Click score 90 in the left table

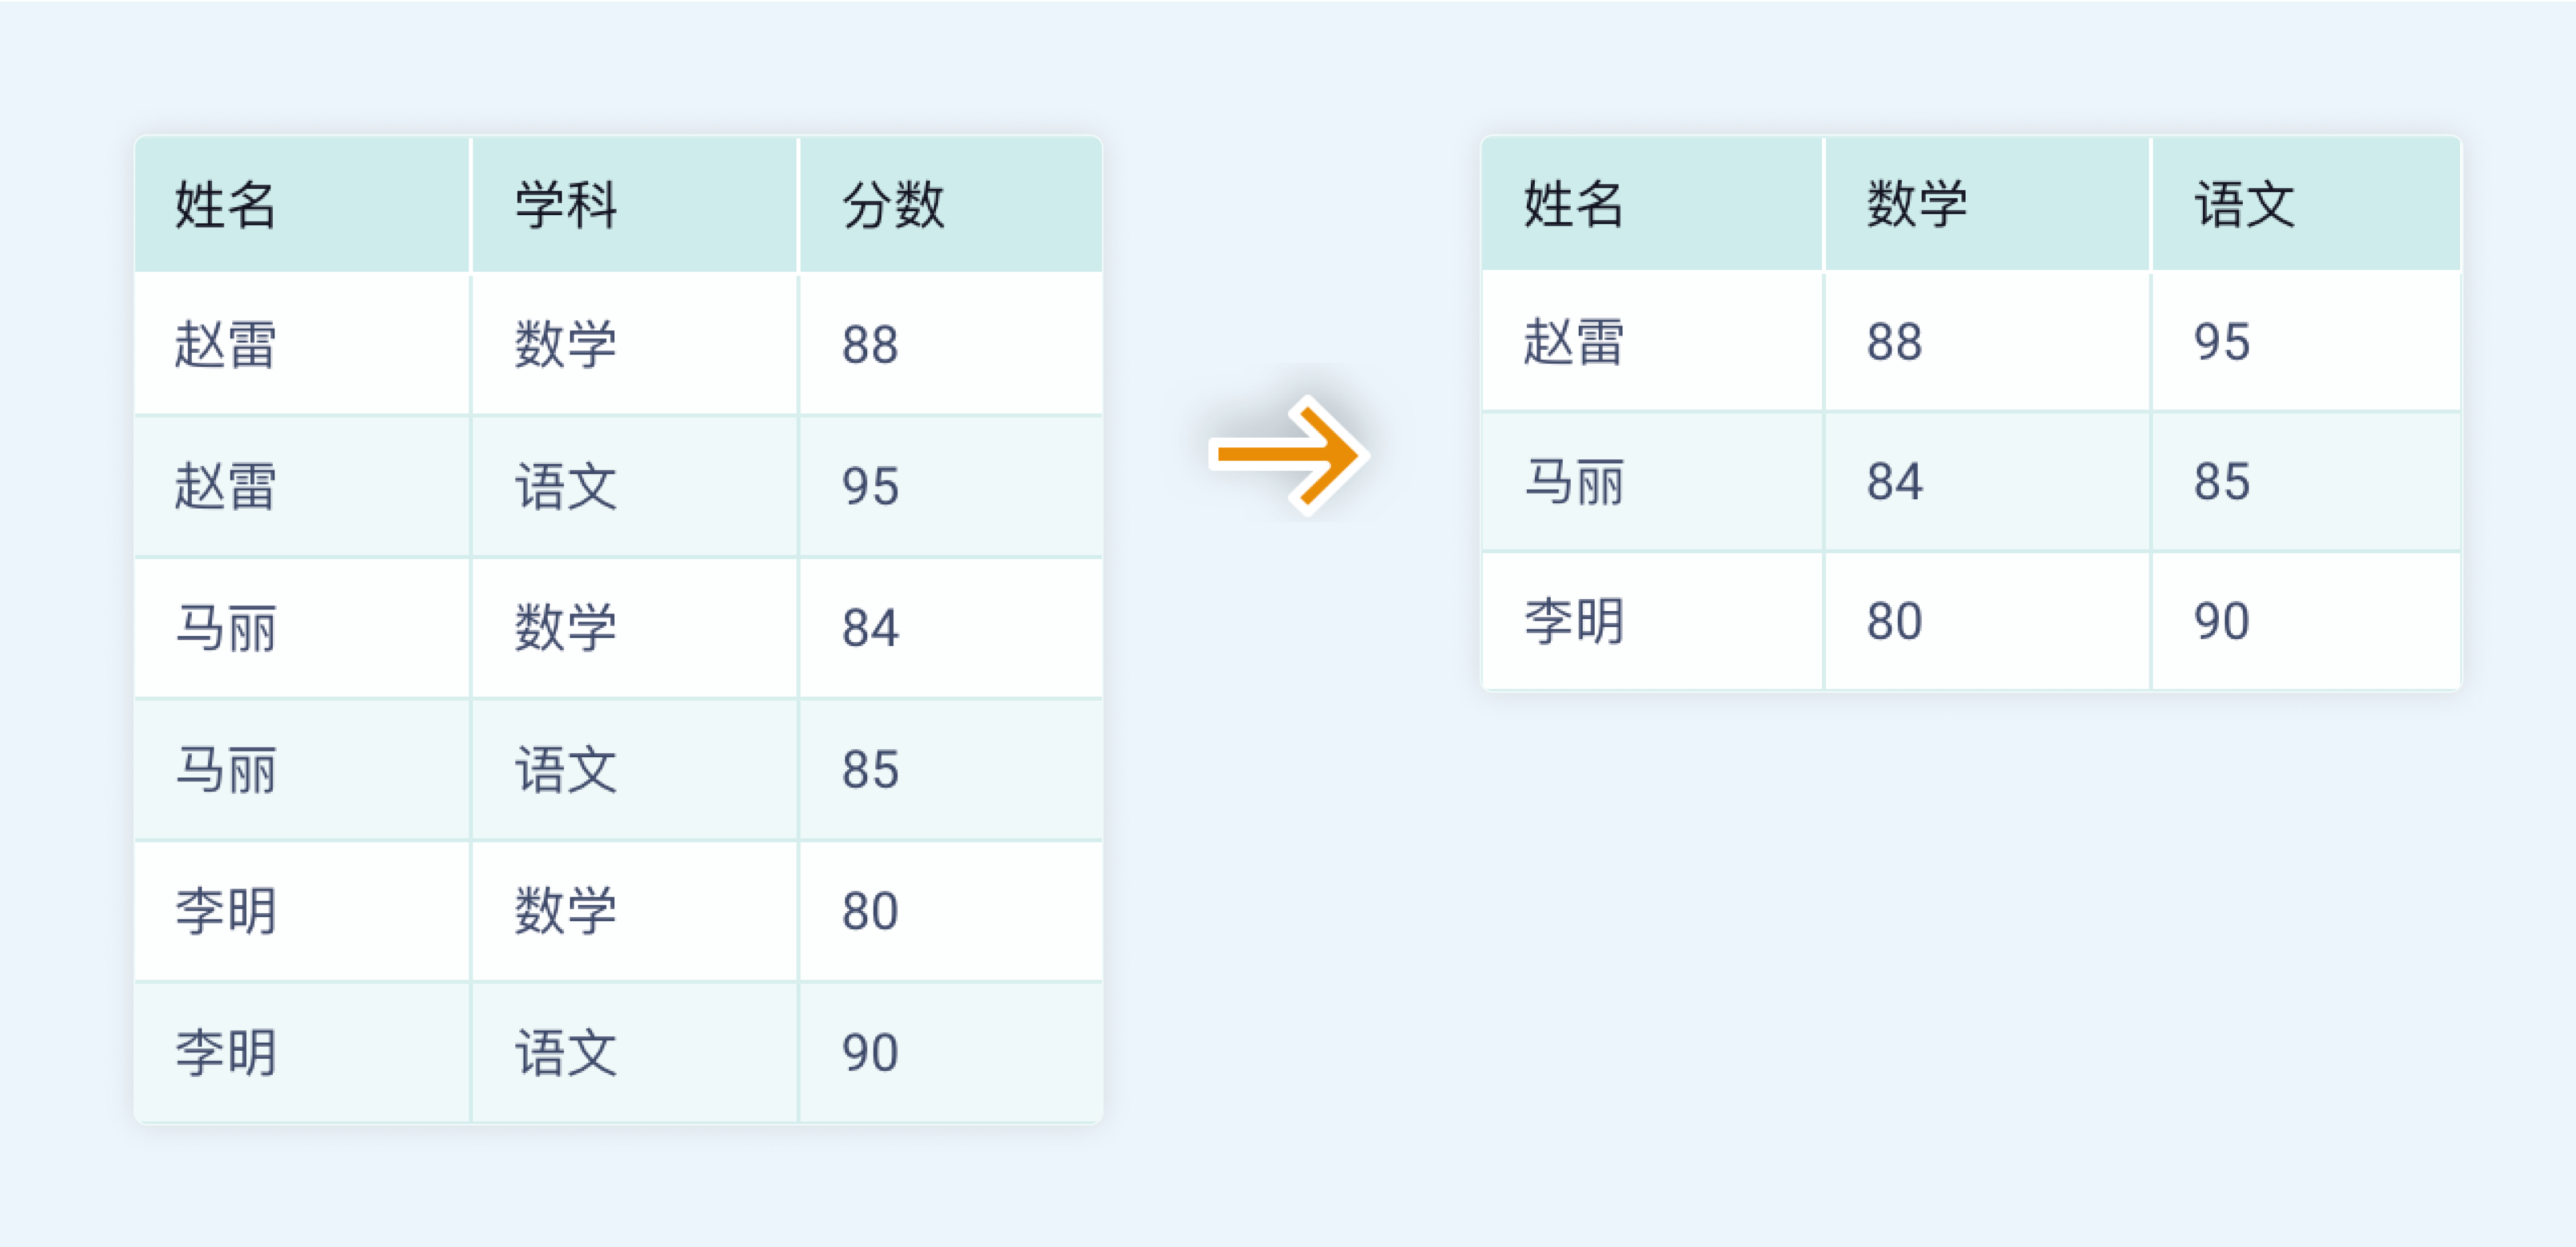coord(870,1053)
